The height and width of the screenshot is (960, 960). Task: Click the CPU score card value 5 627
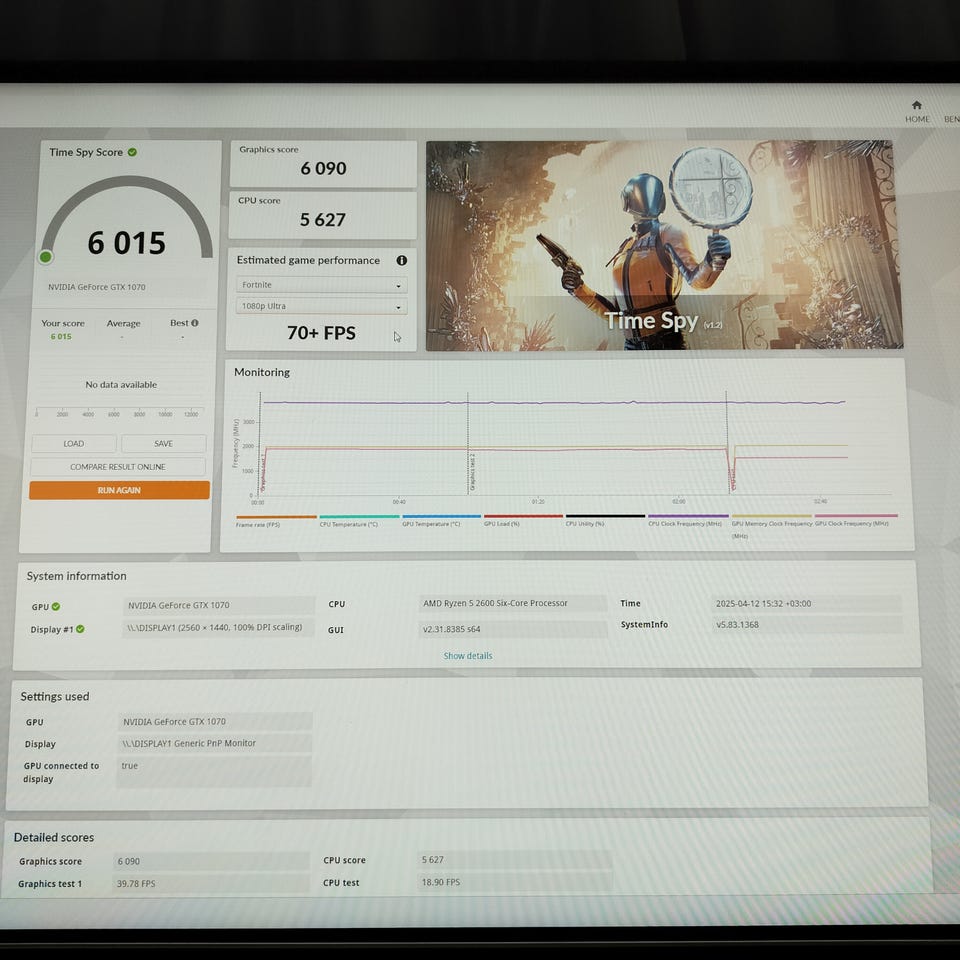coord(323,219)
